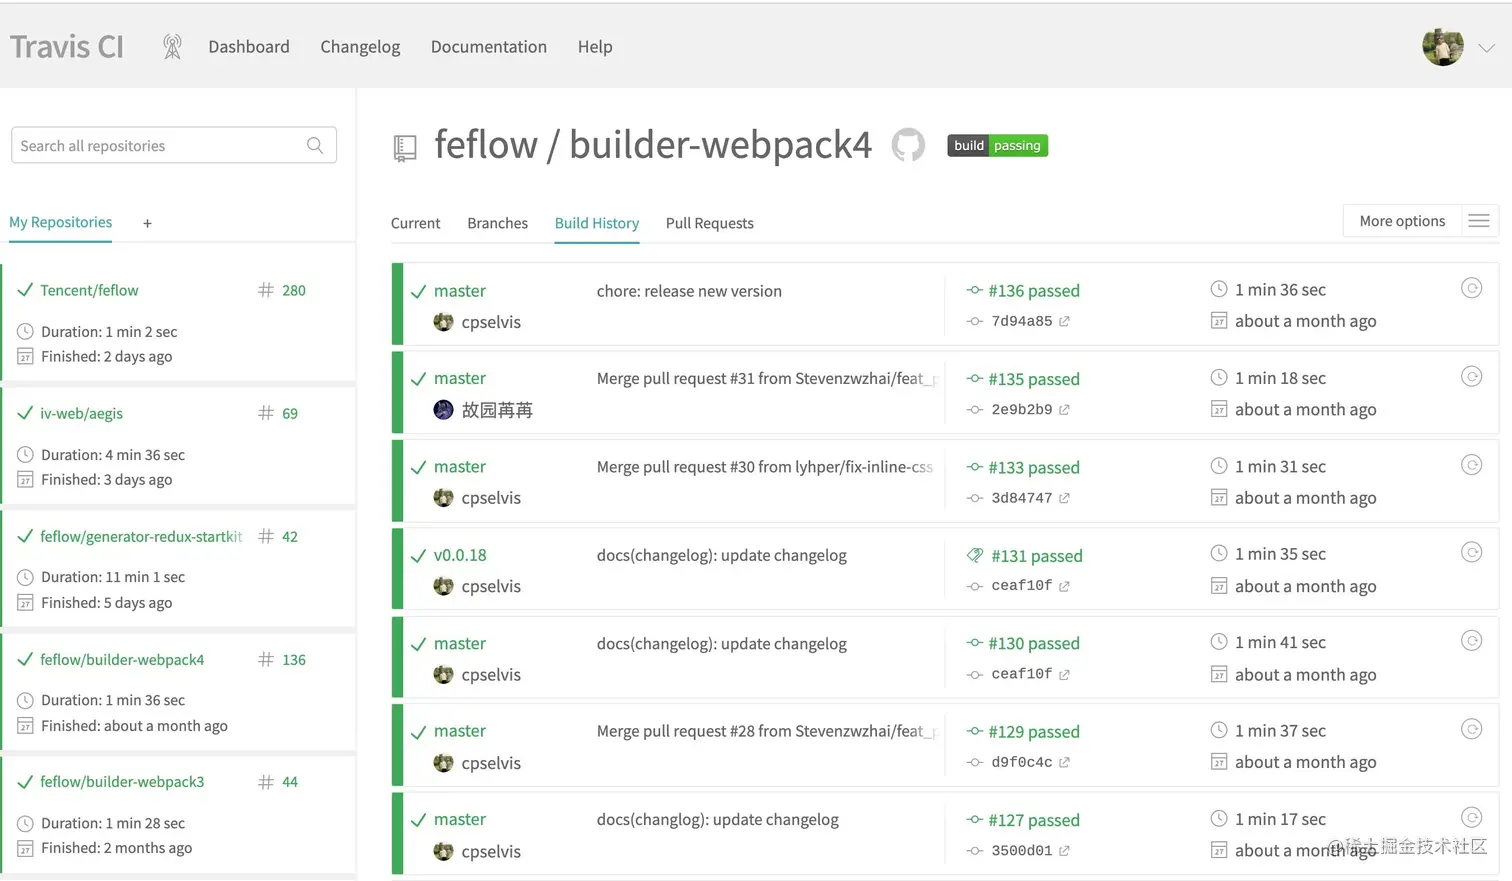Open build number 42 for generator-redux-startkit

click(289, 536)
